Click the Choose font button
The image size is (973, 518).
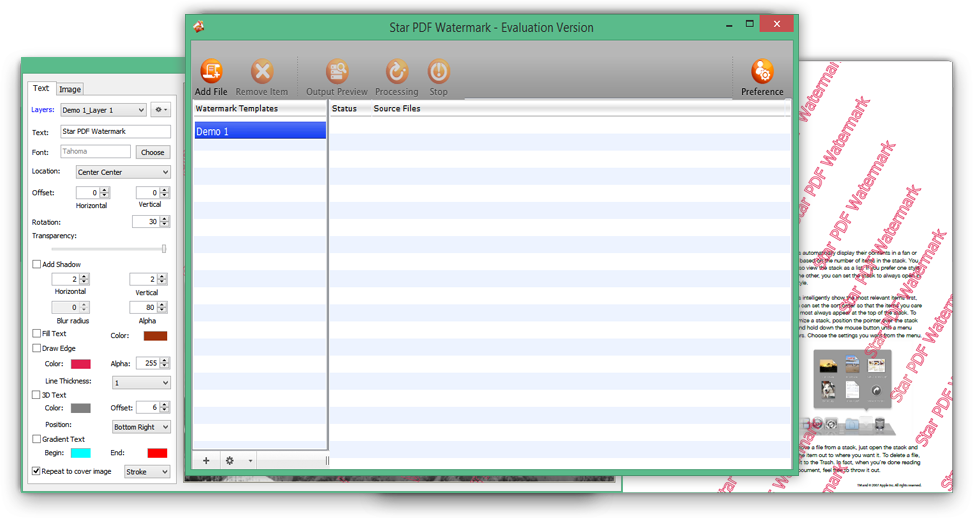[152, 152]
